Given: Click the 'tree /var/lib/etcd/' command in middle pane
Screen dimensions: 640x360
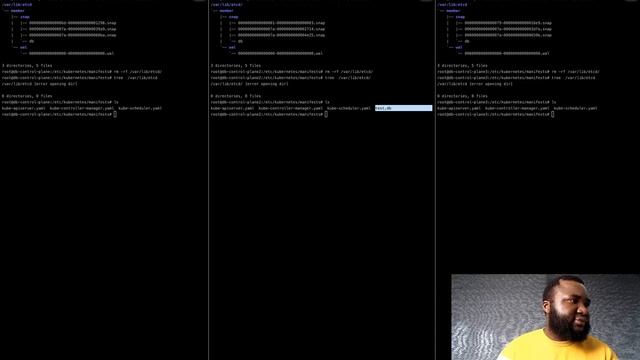Looking at the screenshot, I should coord(348,78).
